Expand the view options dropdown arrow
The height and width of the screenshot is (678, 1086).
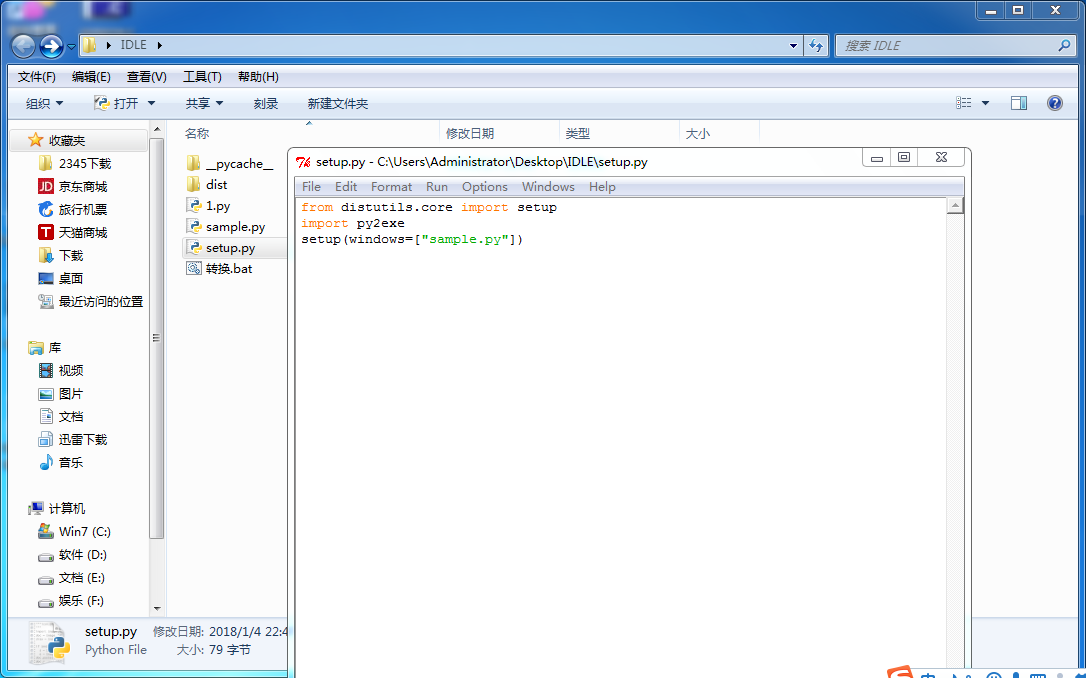pyautogui.click(x=986, y=103)
